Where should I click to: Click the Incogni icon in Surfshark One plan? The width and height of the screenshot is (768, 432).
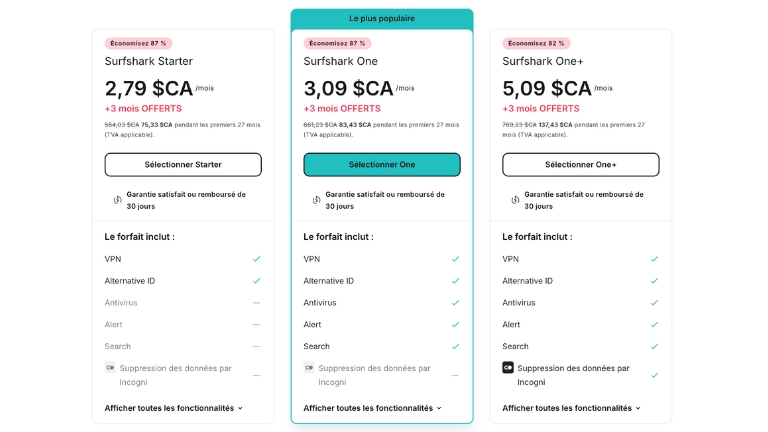309,368
